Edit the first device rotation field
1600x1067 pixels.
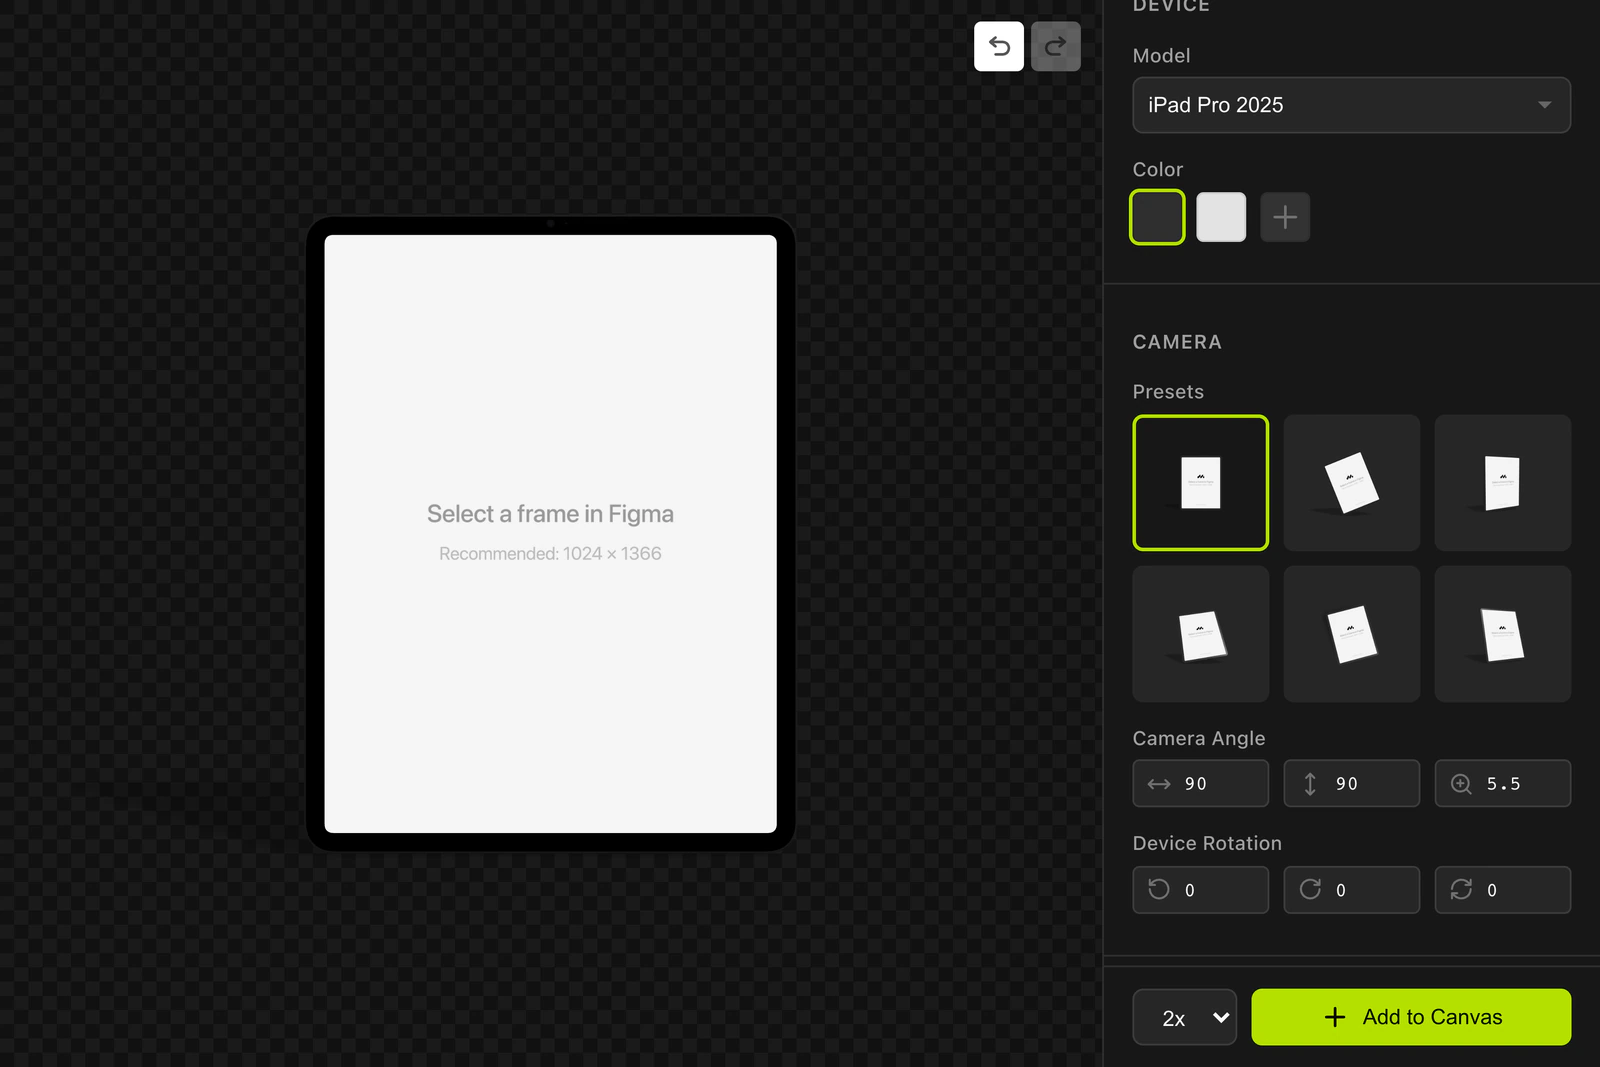coord(1200,890)
